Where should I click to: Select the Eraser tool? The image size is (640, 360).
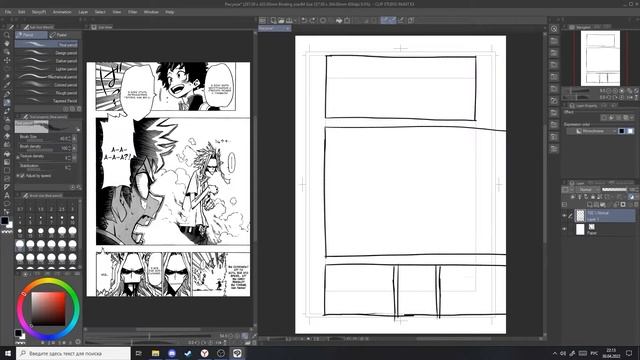click(x=7, y=136)
